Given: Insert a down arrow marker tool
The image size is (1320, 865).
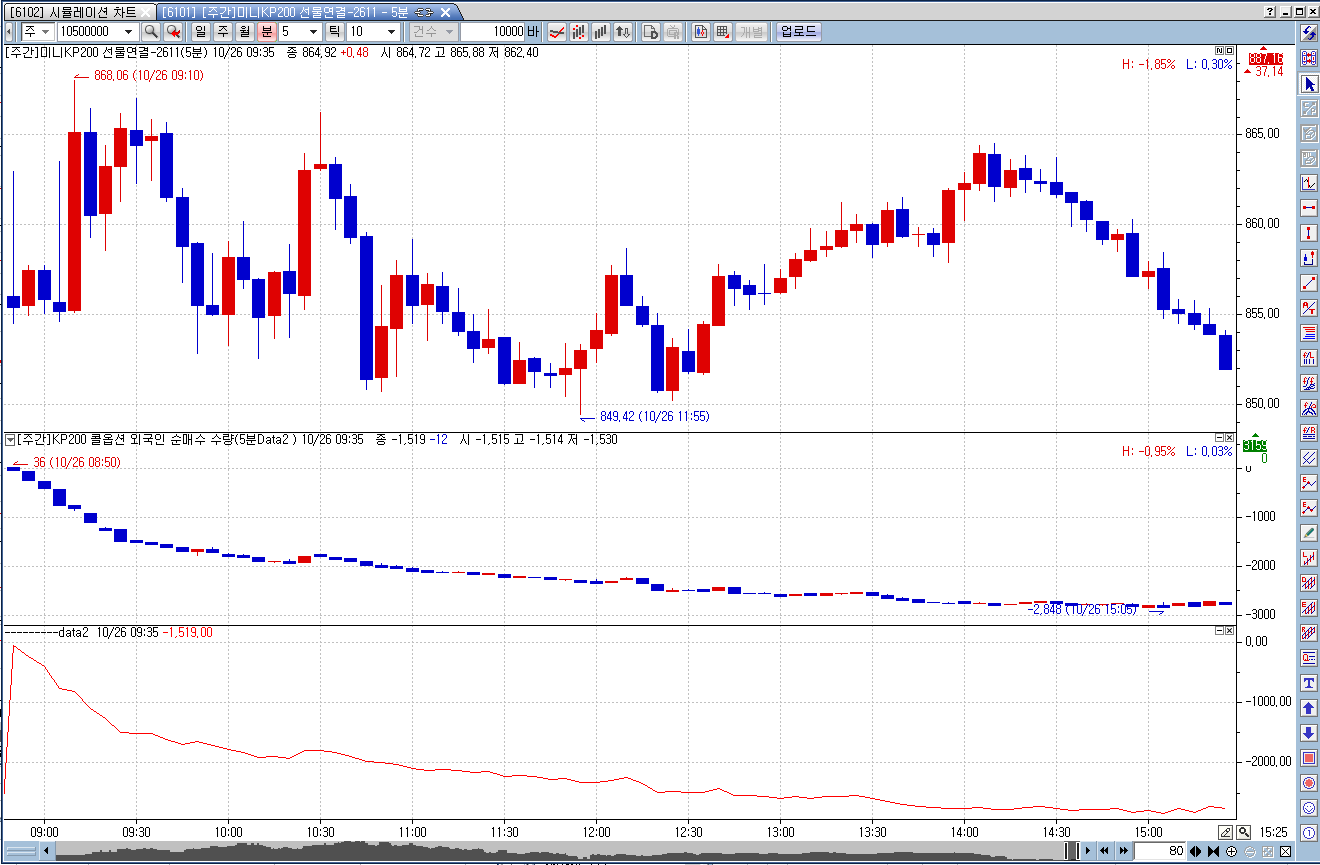Looking at the screenshot, I should pyautogui.click(x=1309, y=733).
